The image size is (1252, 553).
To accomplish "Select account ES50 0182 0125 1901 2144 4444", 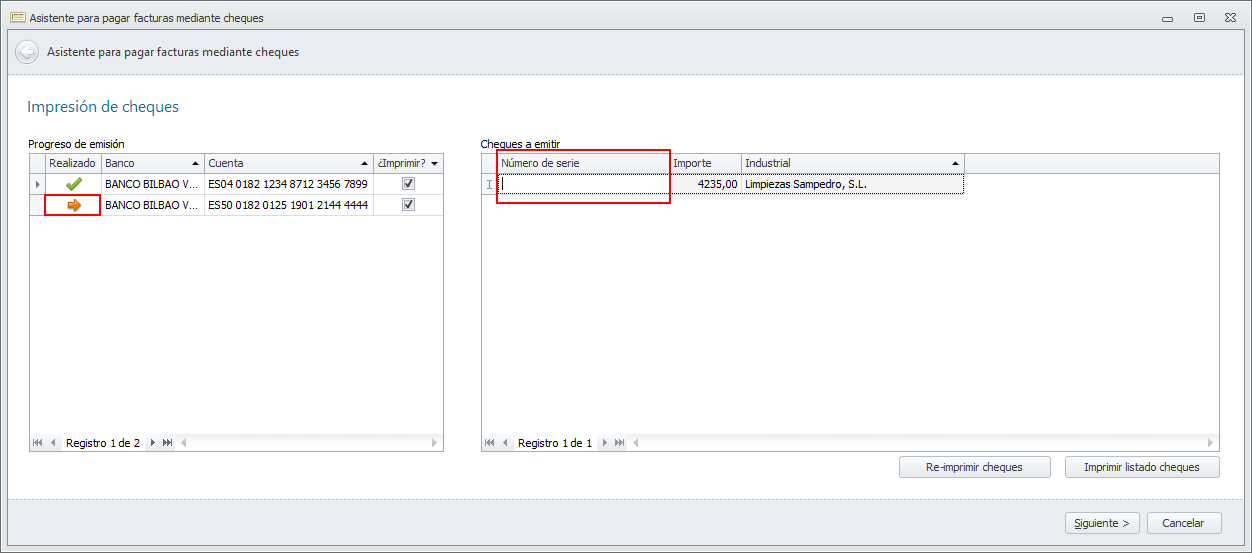I will (x=288, y=205).
